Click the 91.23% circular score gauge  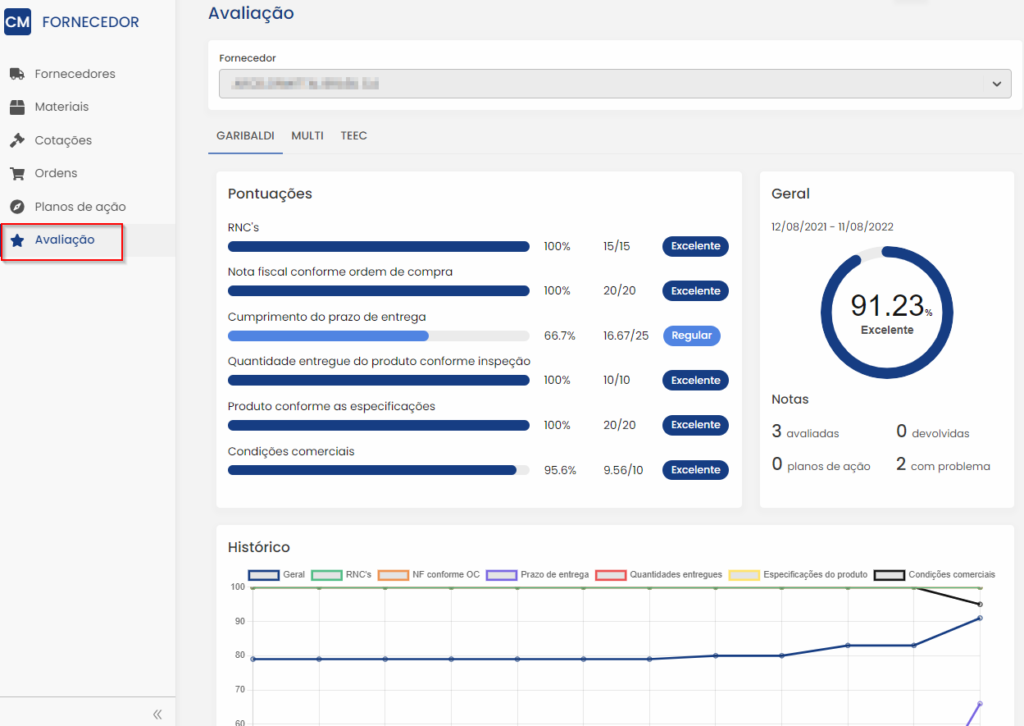[886, 312]
